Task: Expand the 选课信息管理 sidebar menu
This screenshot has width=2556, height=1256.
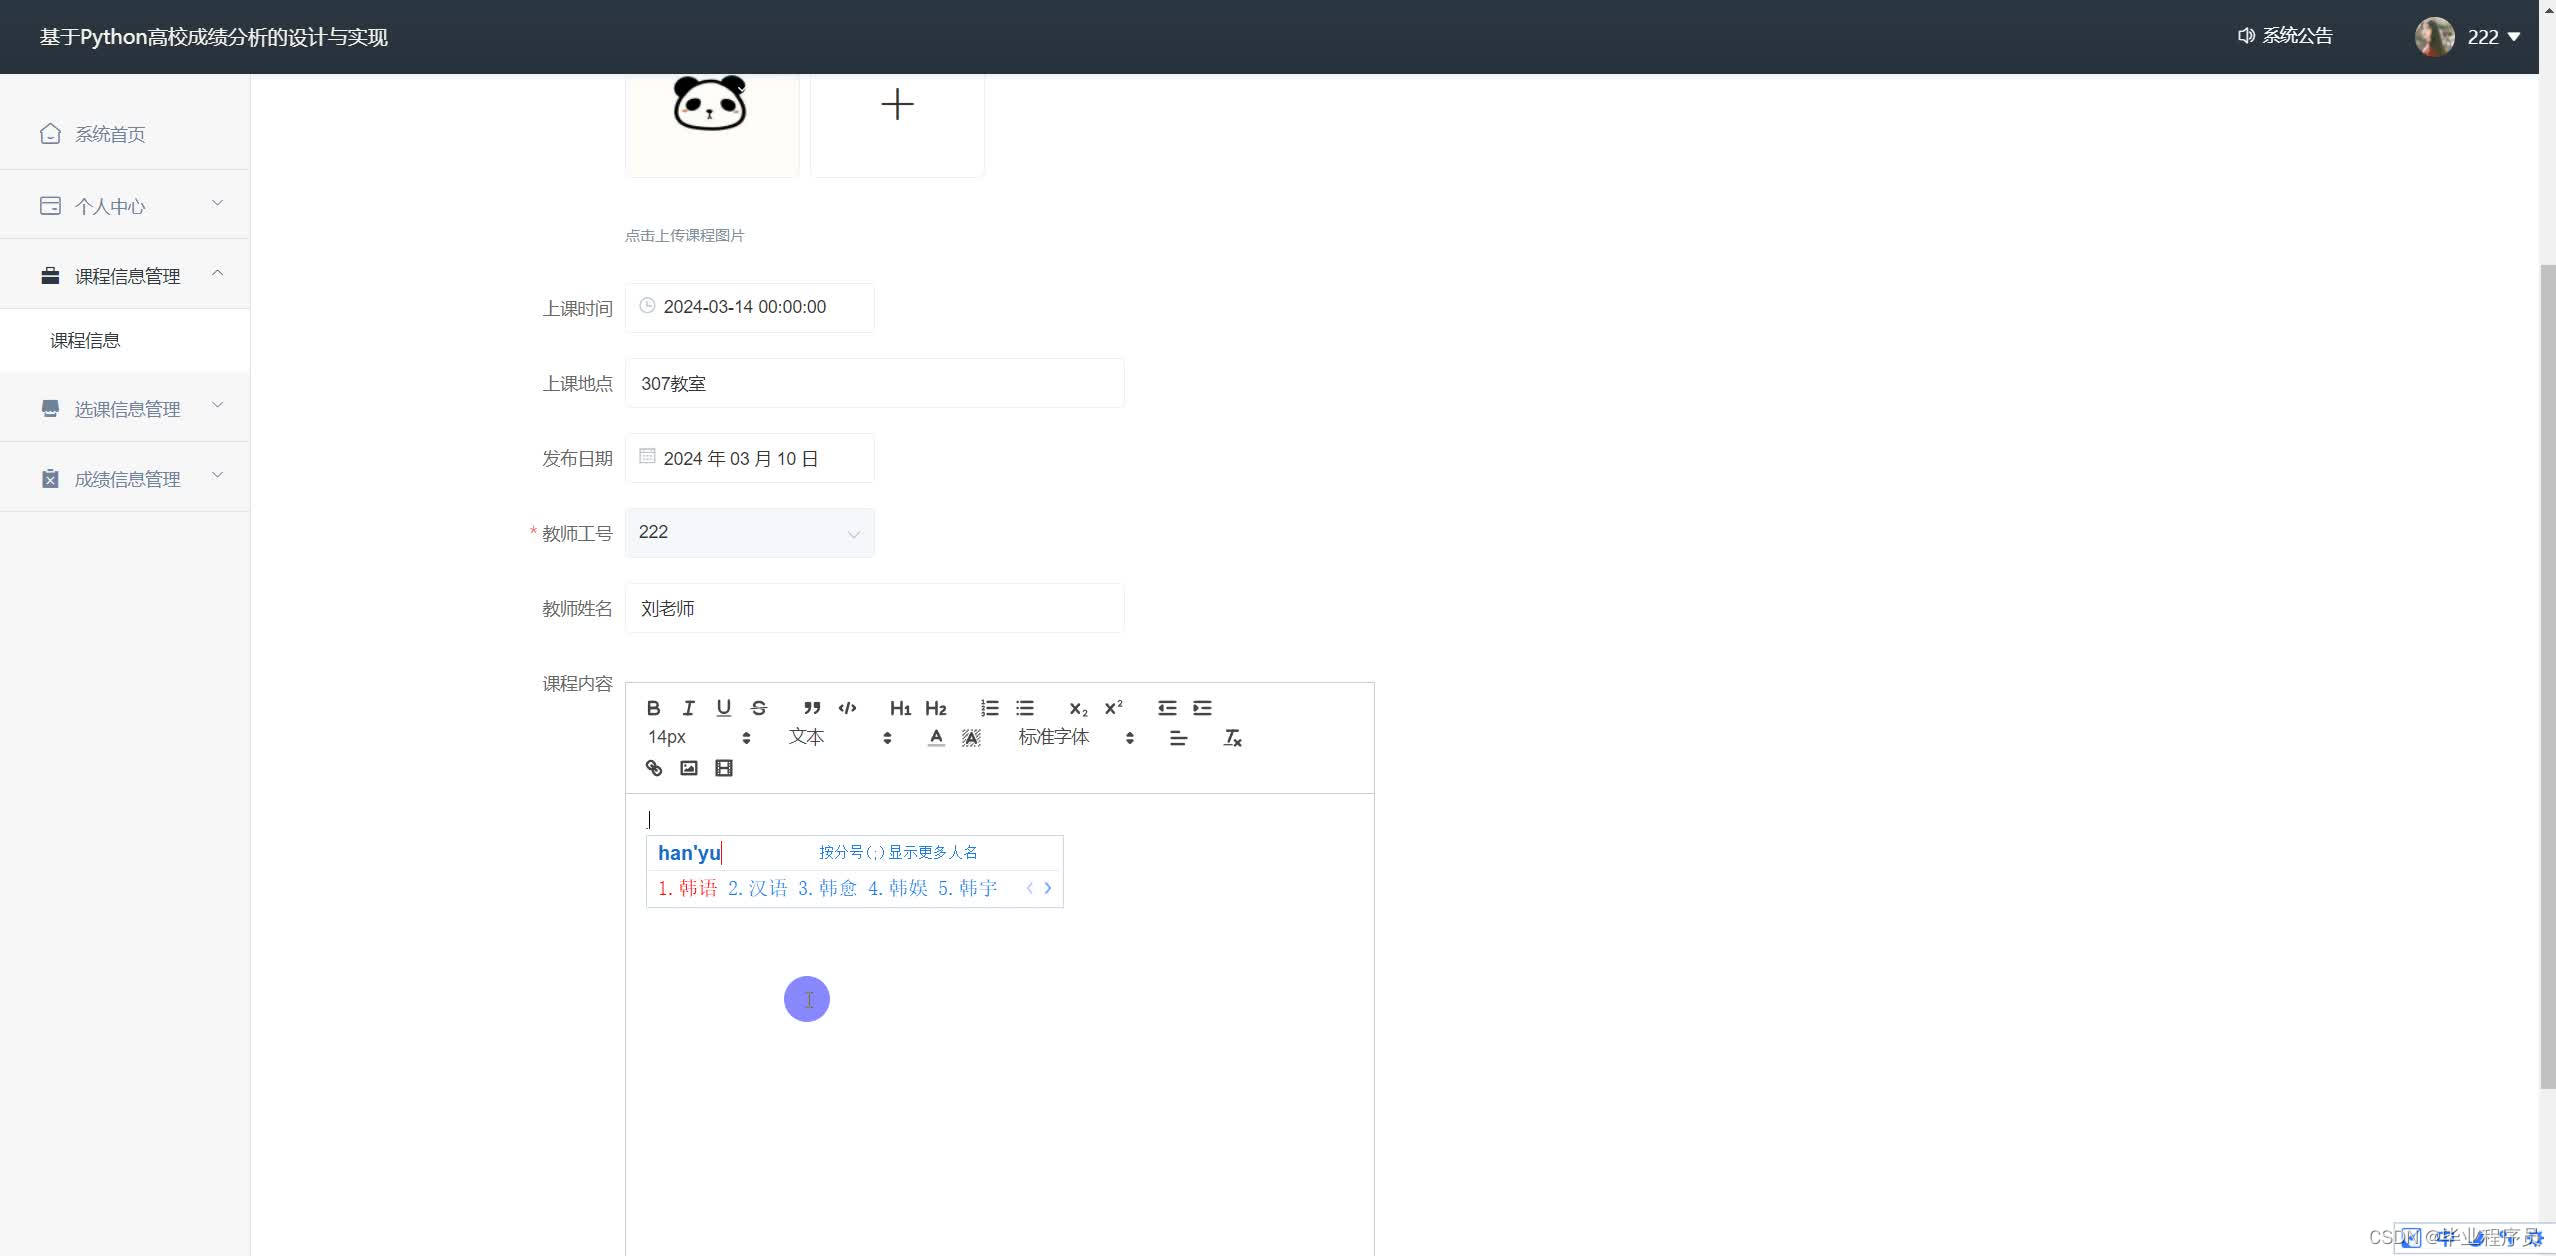Action: click(x=125, y=408)
